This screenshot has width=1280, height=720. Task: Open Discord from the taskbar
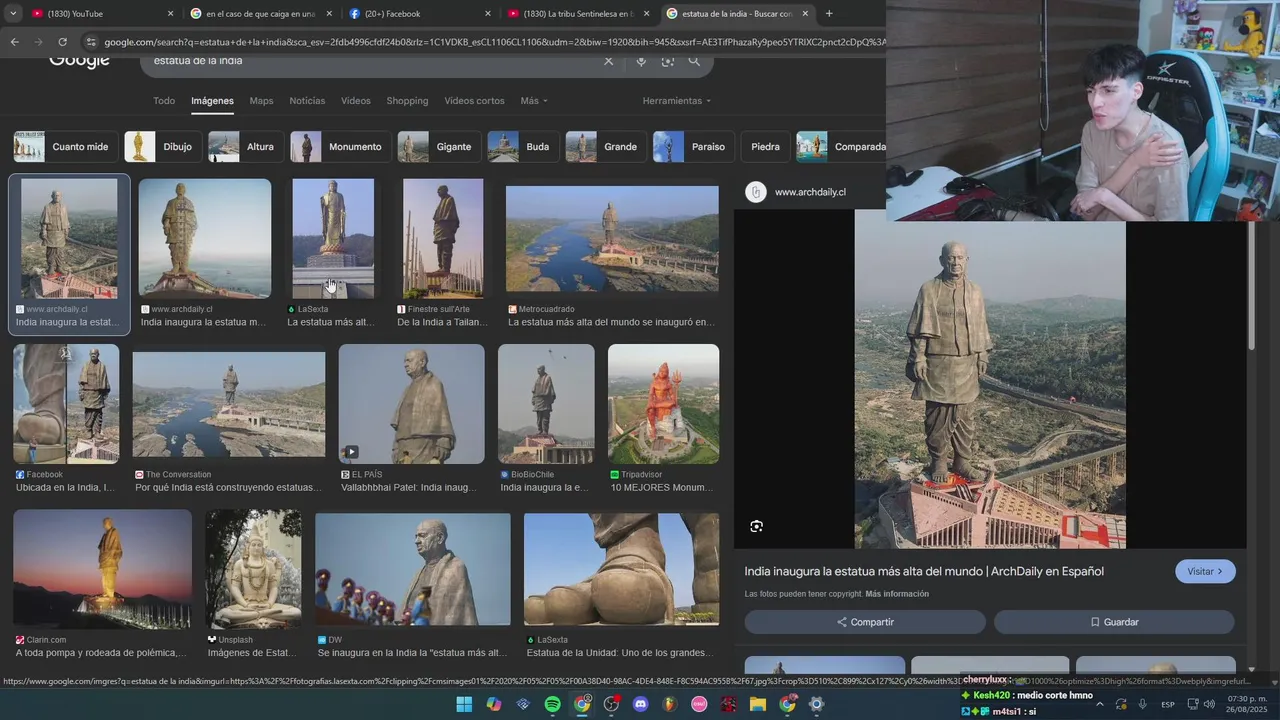point(641,705)
